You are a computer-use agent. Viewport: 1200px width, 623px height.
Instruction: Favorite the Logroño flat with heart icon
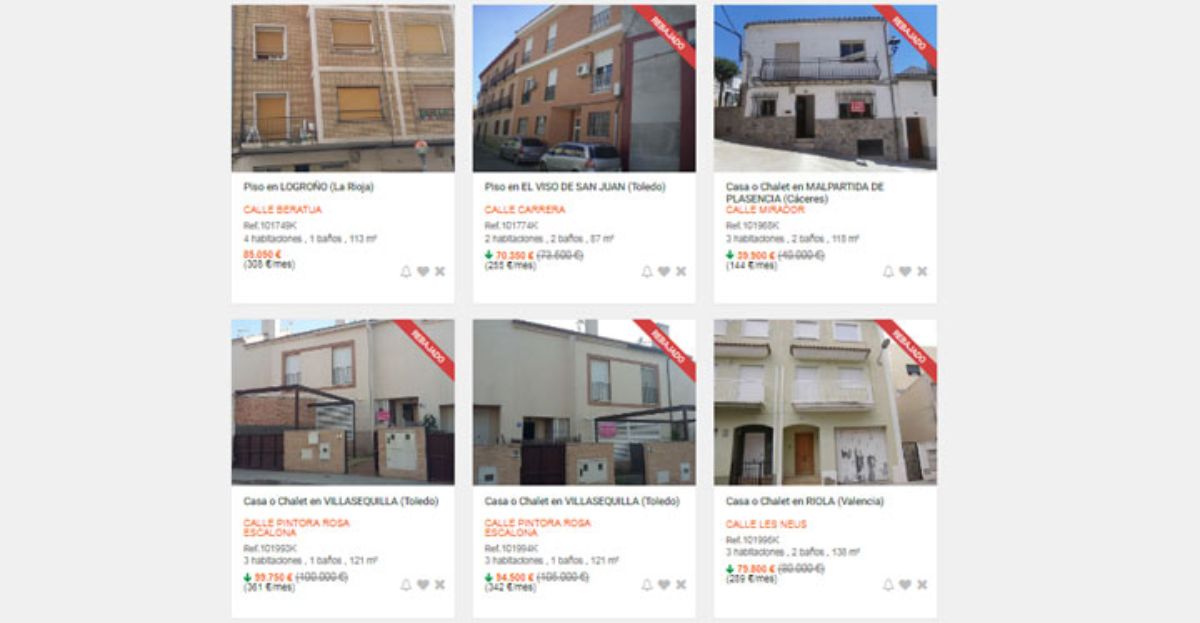click(423, 271)
